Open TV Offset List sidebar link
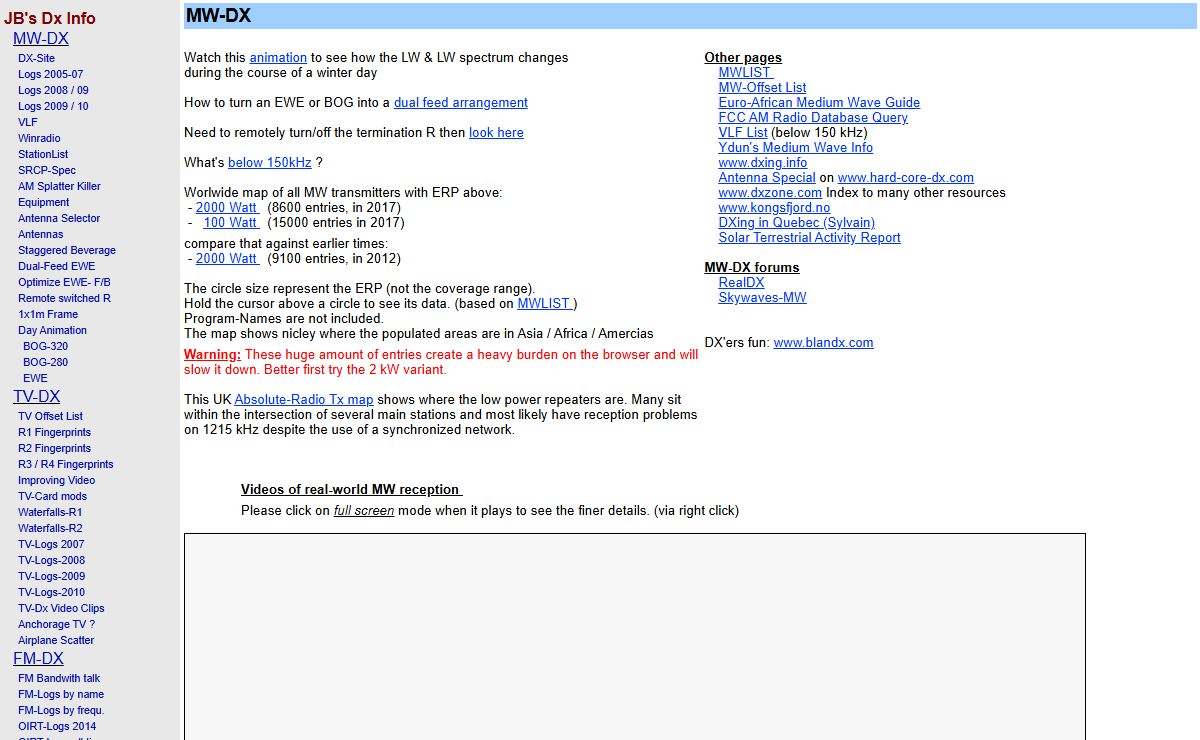Viewport: 1200px width, 740px height. pyautogui.click(x=50, y=416)
